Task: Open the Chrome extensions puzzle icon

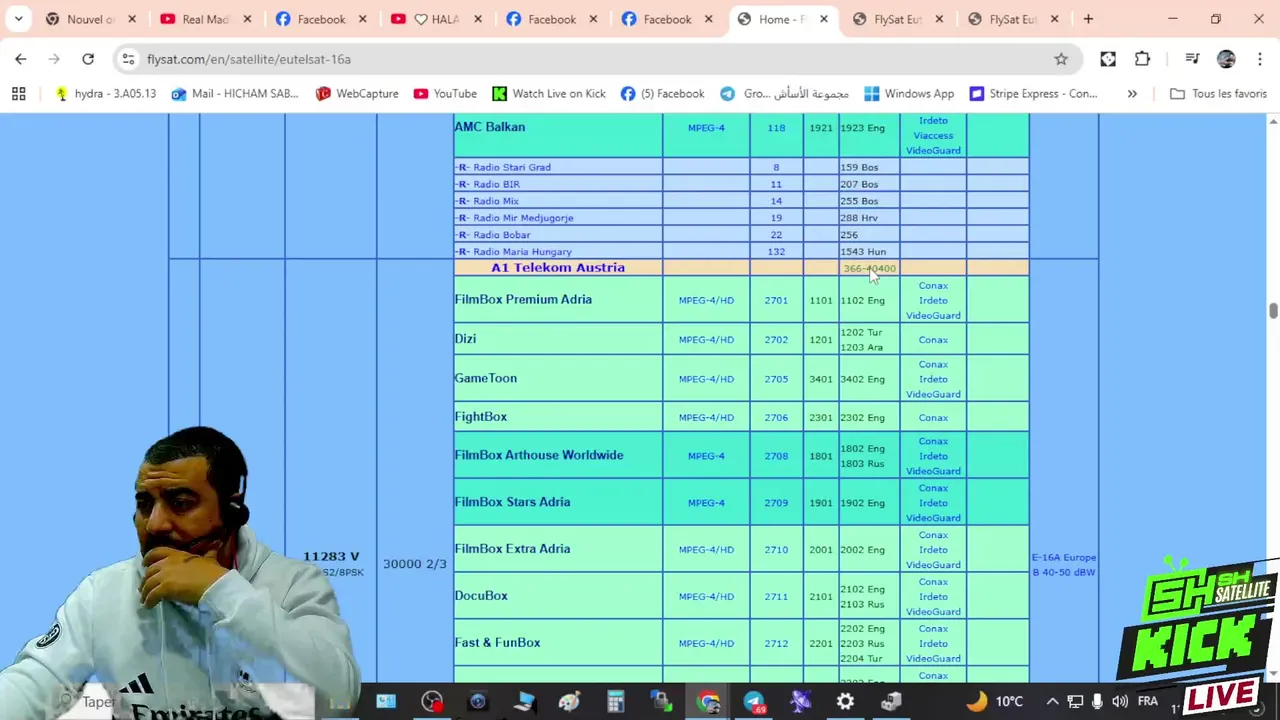Action: [x=1142, y=59]
